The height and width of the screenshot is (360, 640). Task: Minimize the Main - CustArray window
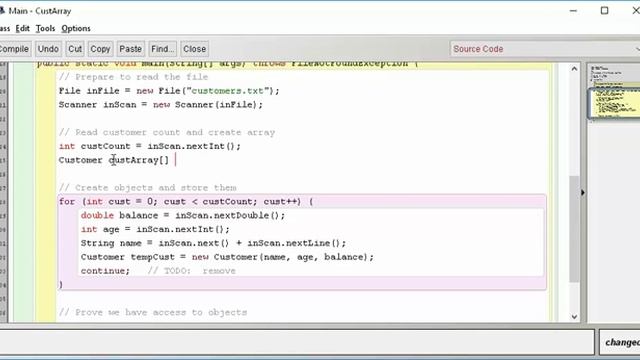pos(573,11)
